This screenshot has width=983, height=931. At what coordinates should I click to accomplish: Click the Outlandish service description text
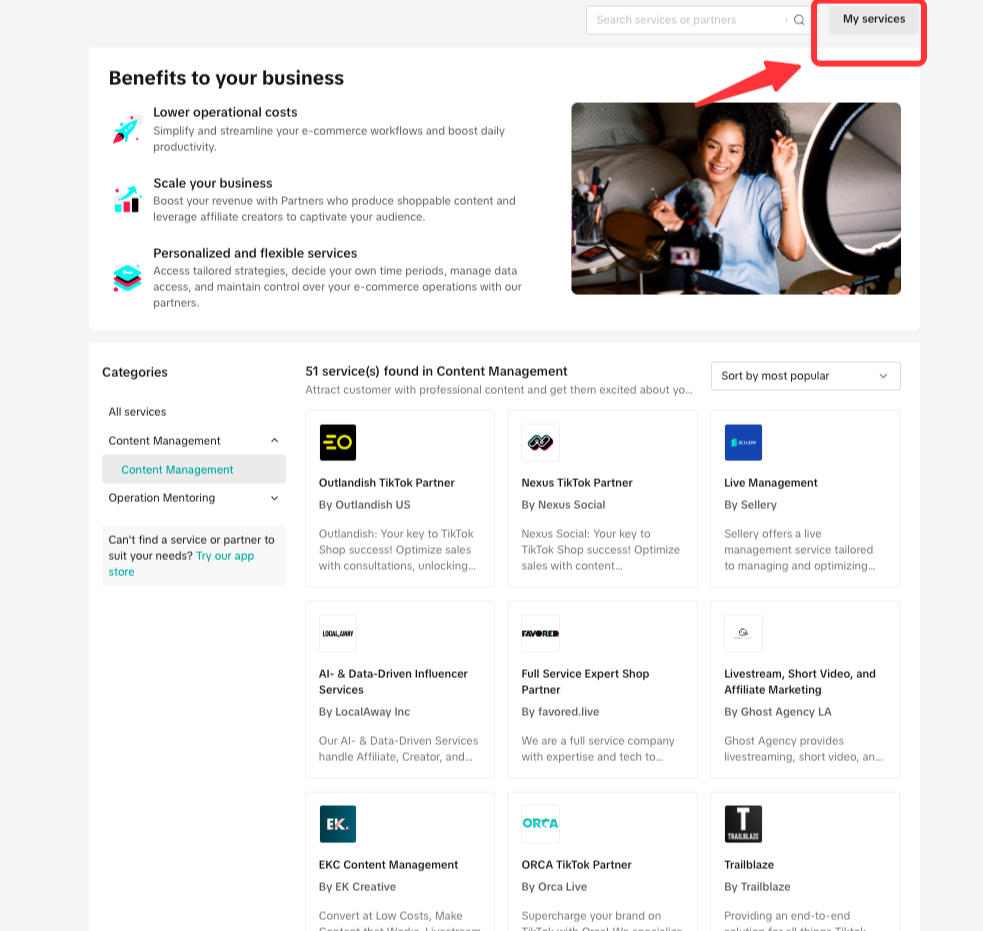397,549
